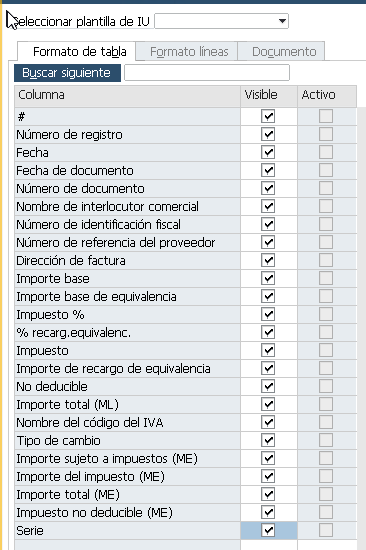Image resolution: width=366 pixels, height=550 pixels.
Task: Click the Activo column header
Action: point(327,95)
